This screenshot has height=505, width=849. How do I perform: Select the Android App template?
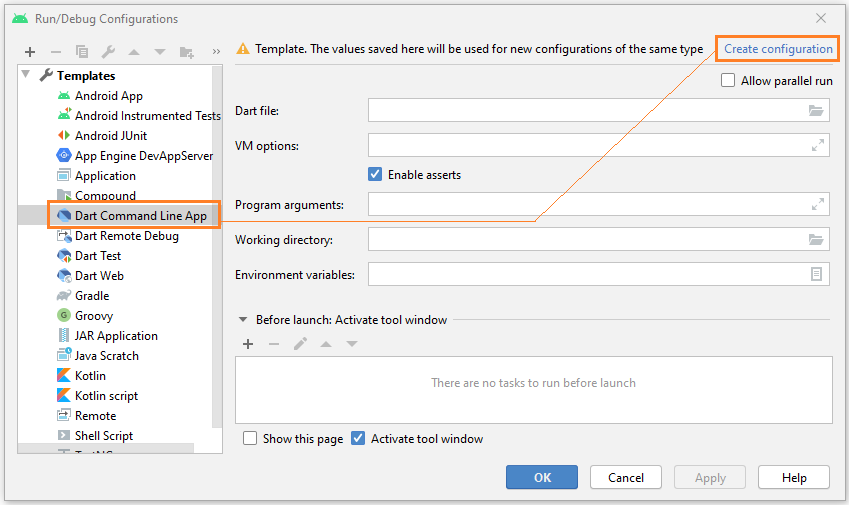pyautogui.click(x=108, y=96)
